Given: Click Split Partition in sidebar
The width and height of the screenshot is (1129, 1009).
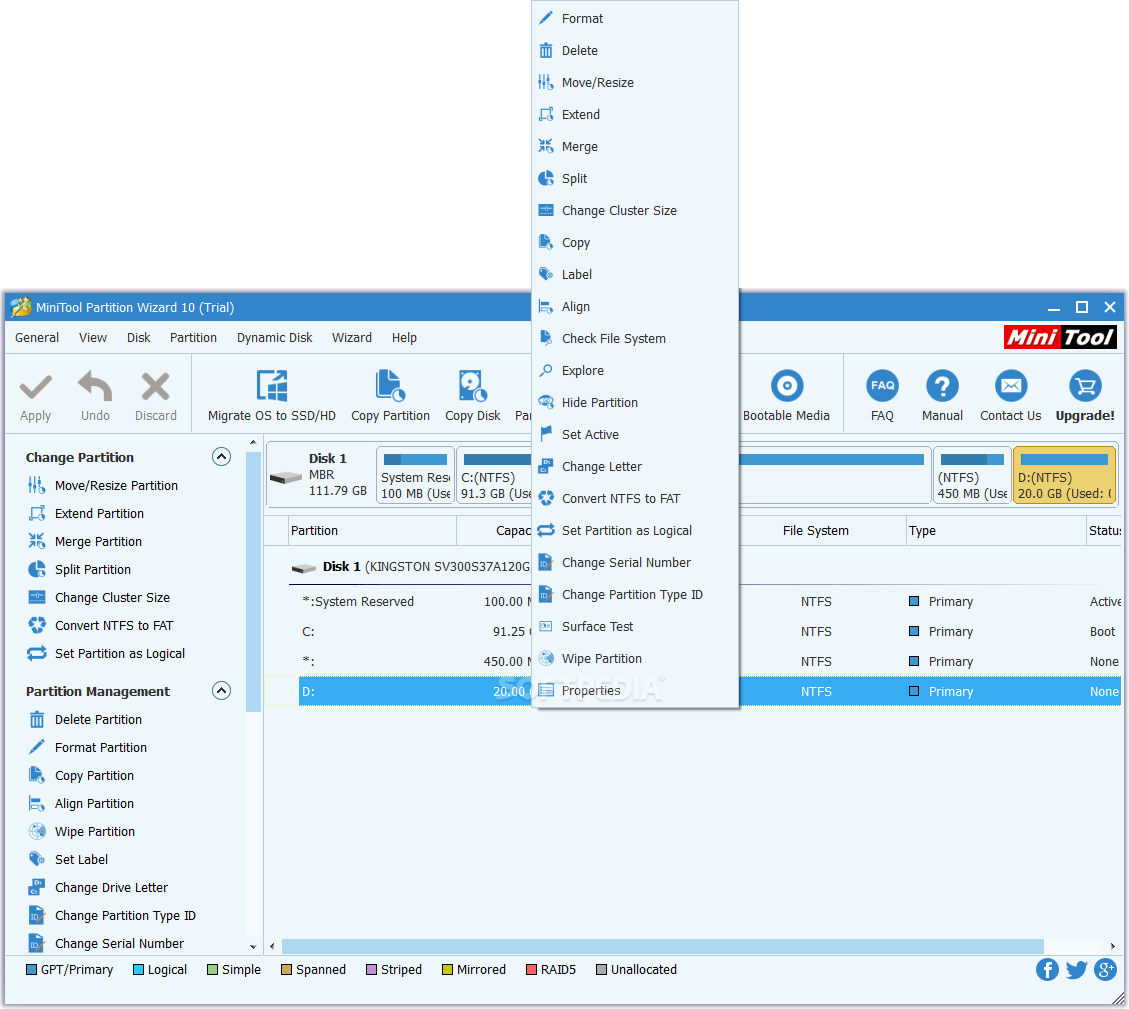Looking at the screenshot, I should pyautogui.click(x=79, y=570).
